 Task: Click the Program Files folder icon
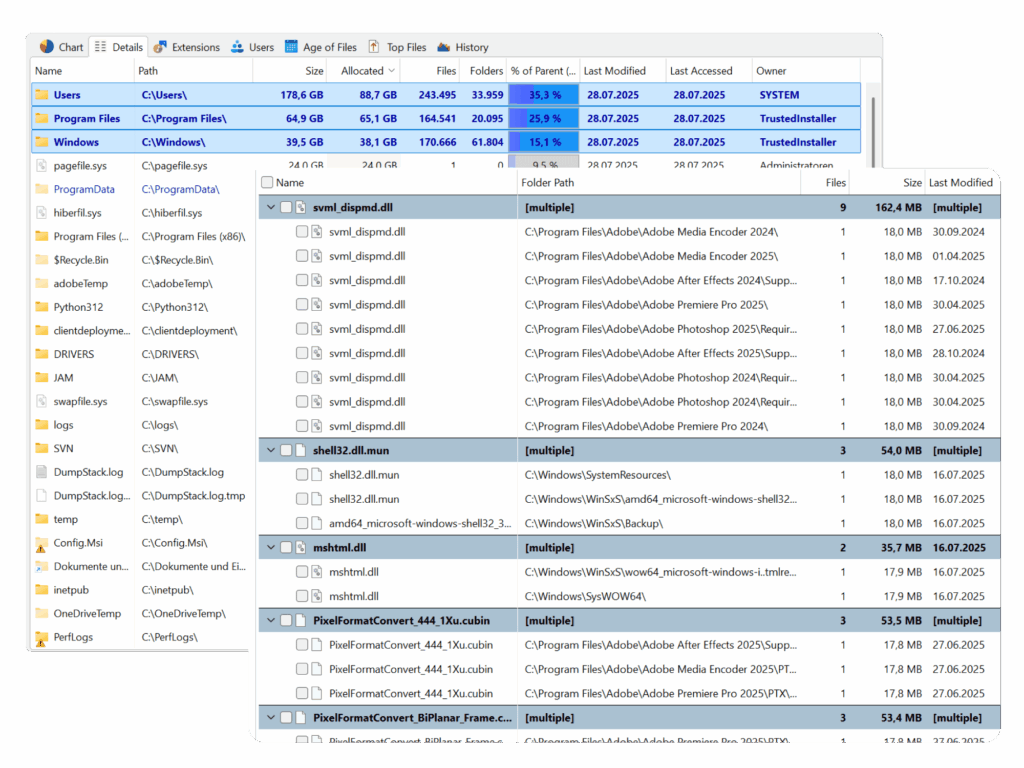42,118
